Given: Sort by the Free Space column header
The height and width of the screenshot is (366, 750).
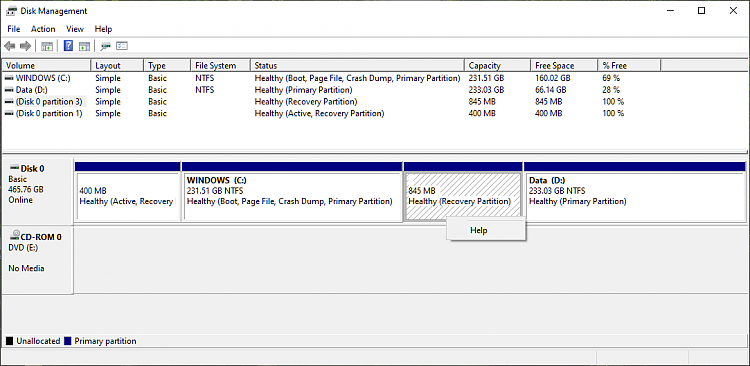Looking at the screenshot, I should click(x=564, y=66).
